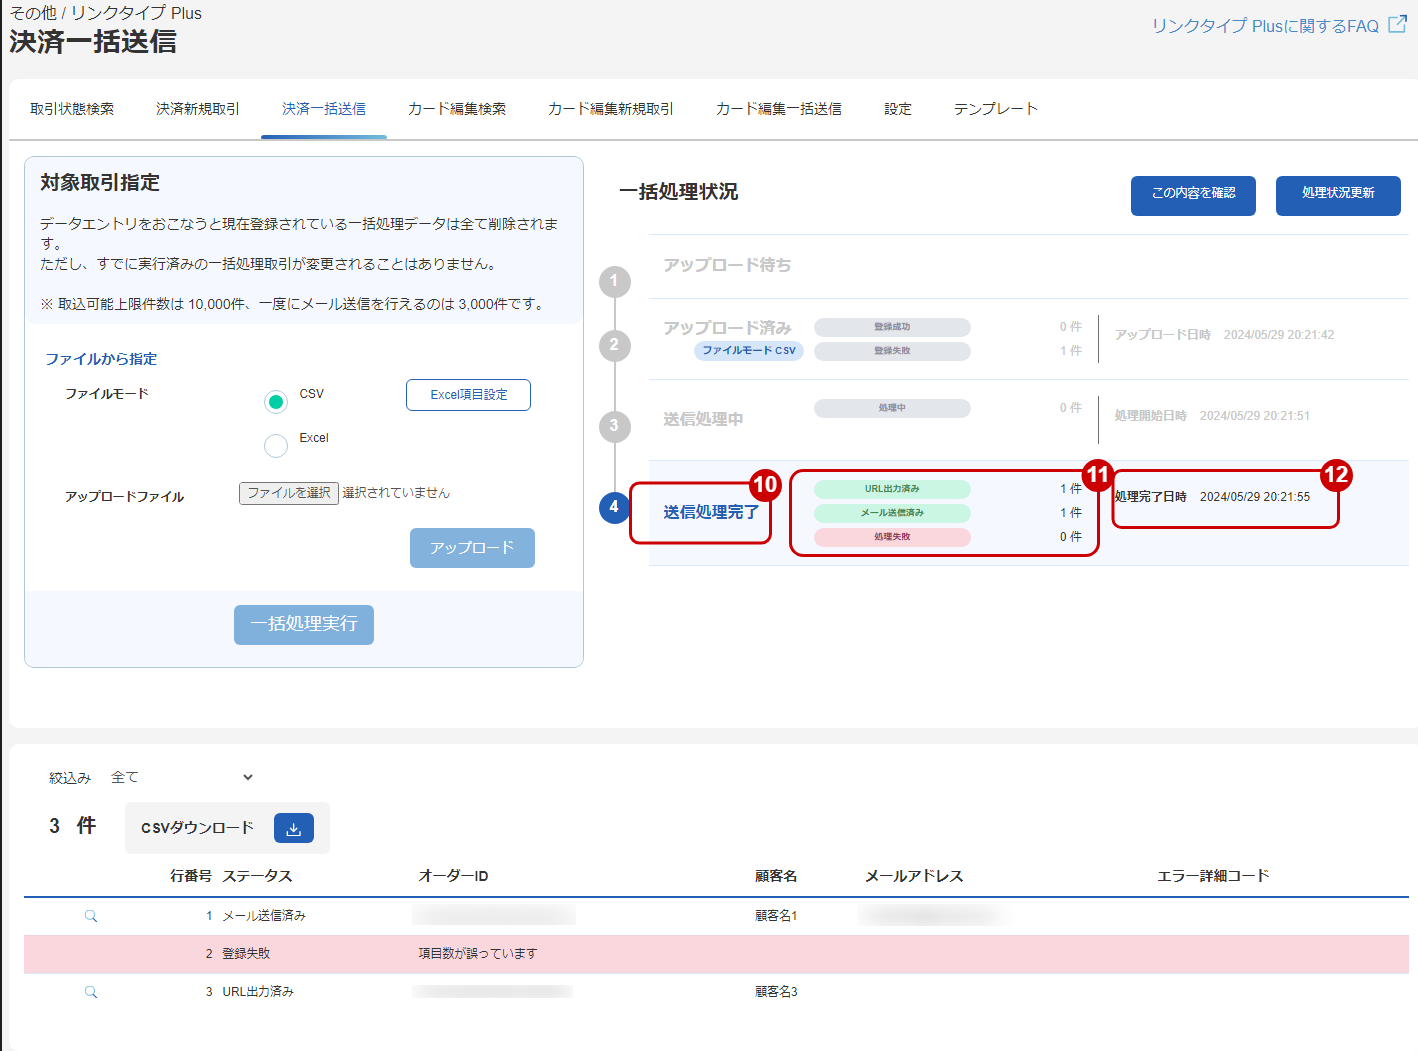Click the 行番号 column header
1418x1051 pixels.
[191, 876]
